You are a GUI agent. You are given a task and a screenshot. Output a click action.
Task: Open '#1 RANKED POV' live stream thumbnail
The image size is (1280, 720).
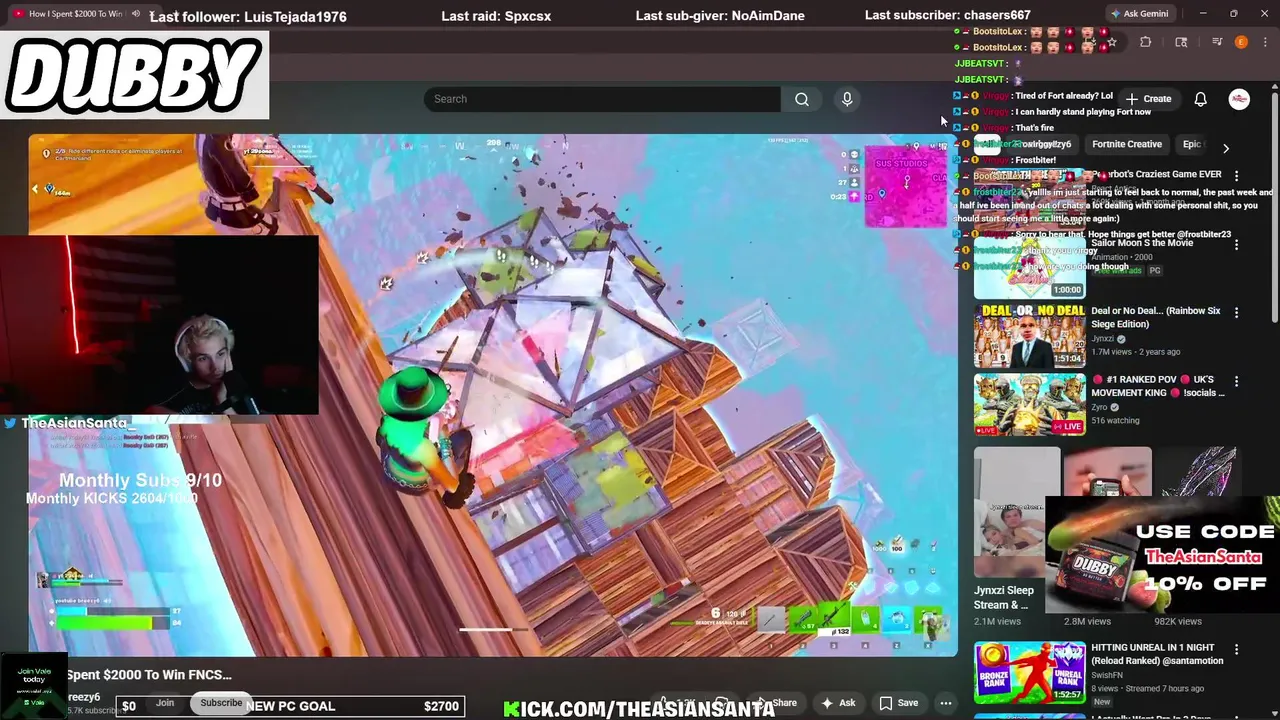click(1030, 405)
